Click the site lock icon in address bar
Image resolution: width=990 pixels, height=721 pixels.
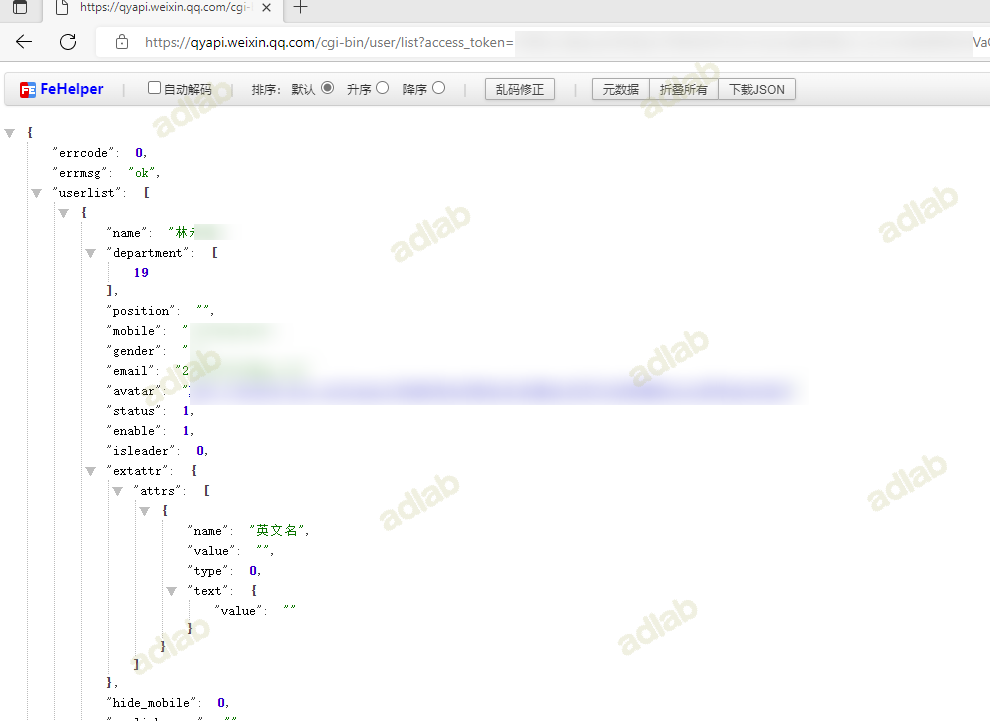[x=122, y=42]
